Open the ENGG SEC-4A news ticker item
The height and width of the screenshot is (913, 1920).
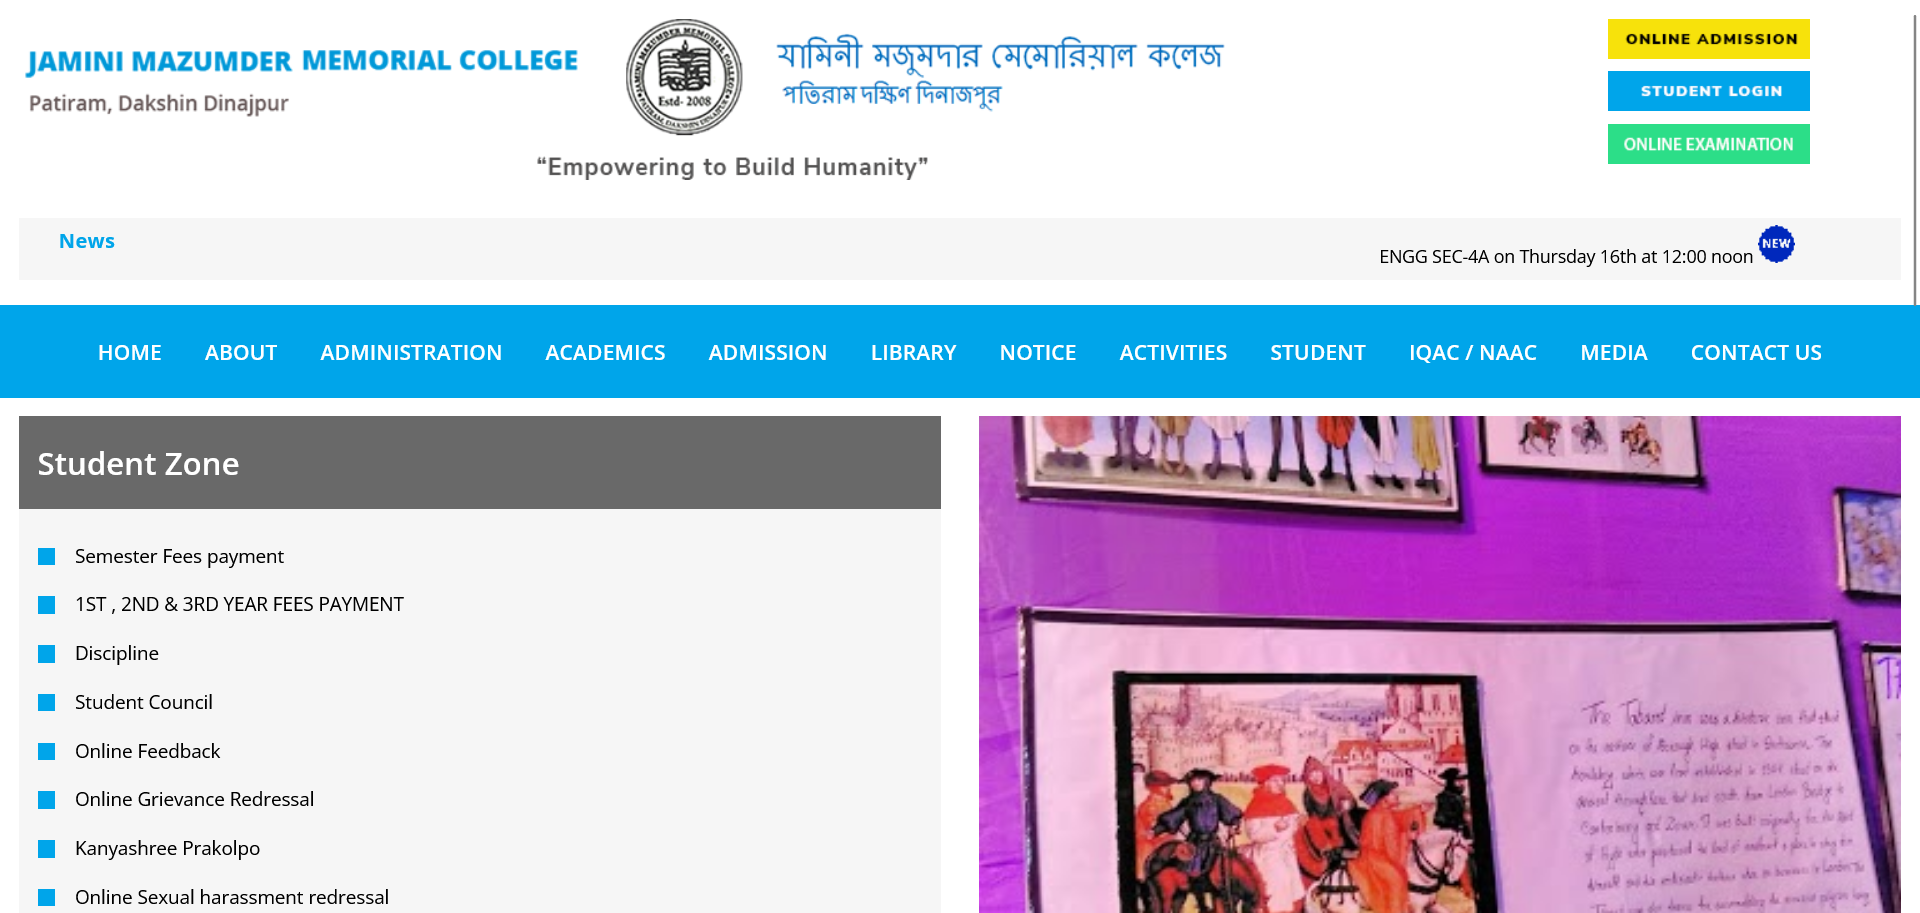1566,257
